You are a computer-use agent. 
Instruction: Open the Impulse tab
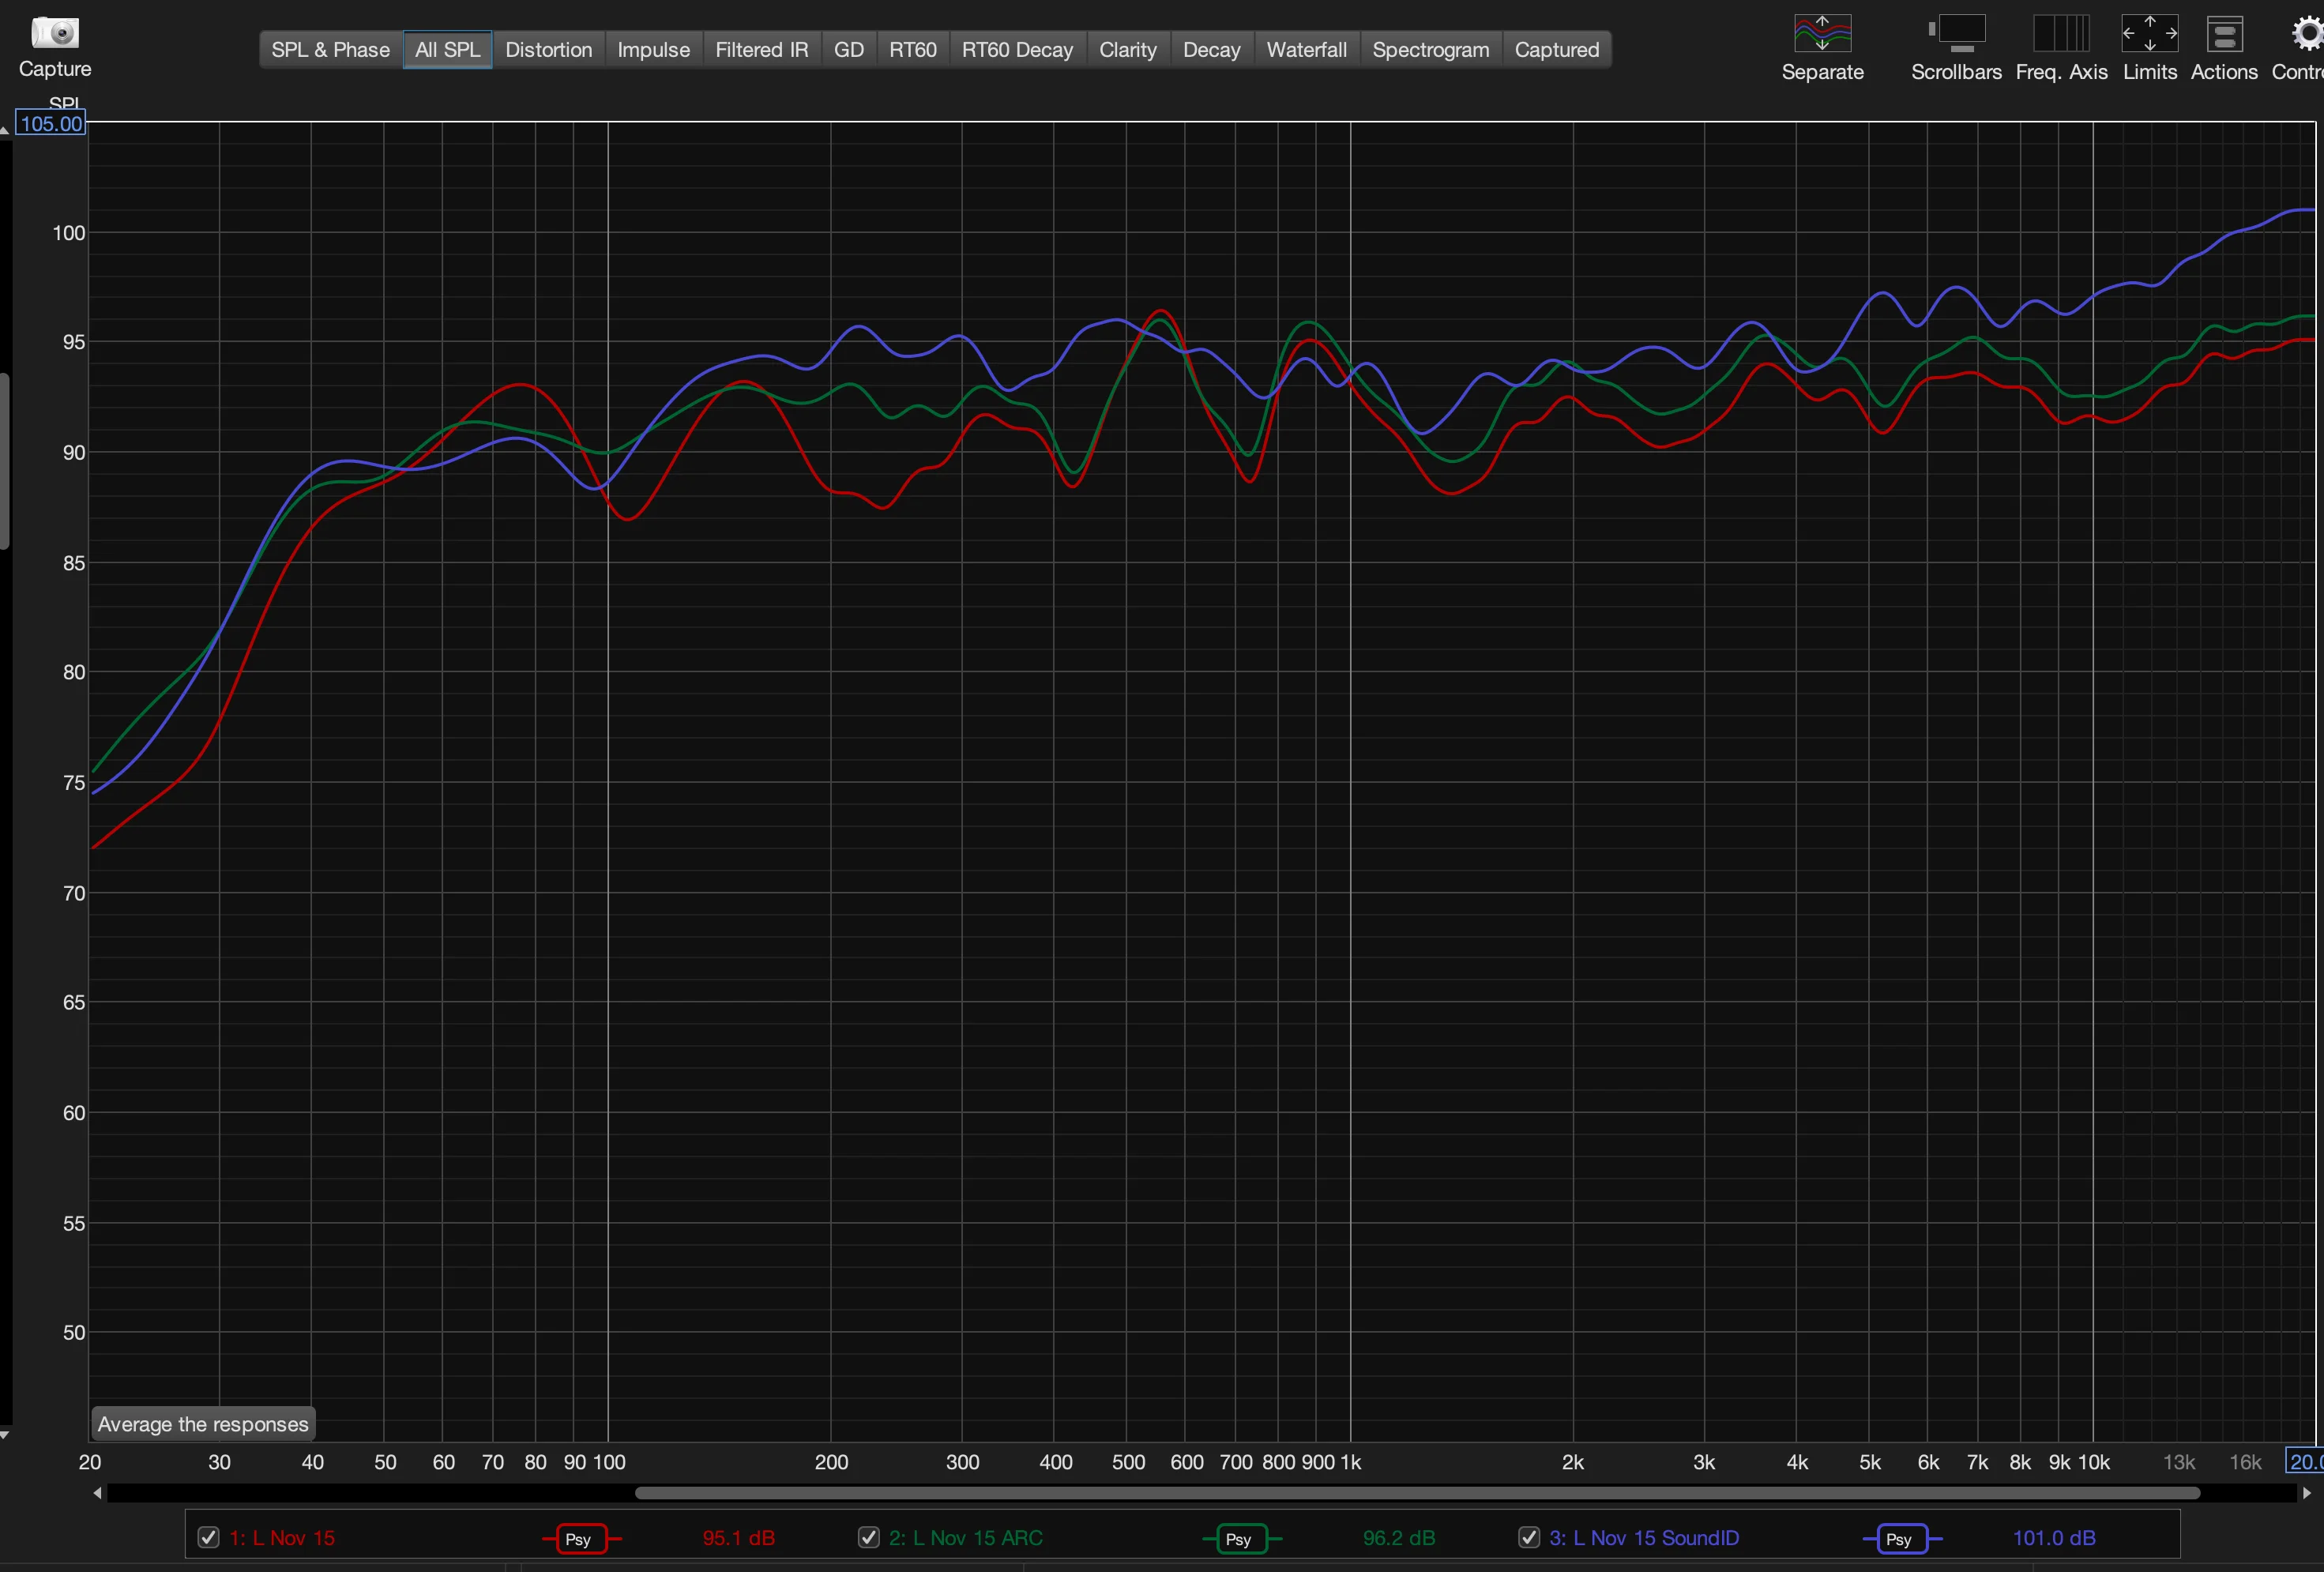tap(653, 50)
